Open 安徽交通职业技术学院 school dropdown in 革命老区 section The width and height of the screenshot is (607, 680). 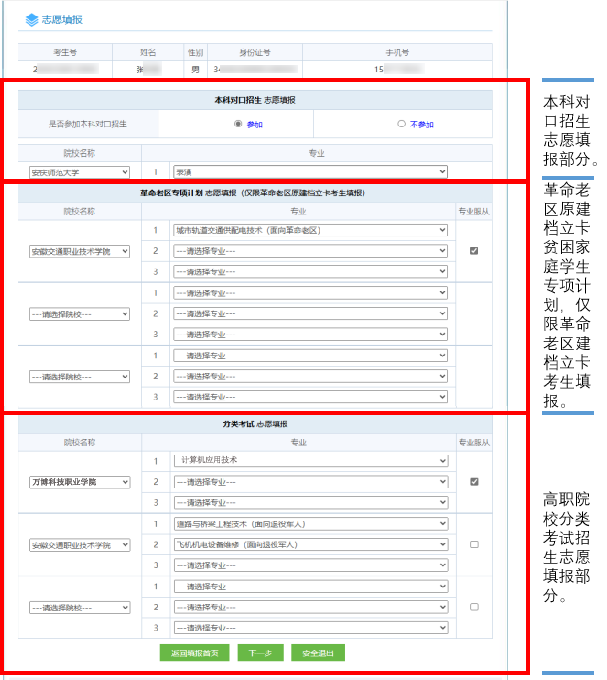(x=79, y=251)
